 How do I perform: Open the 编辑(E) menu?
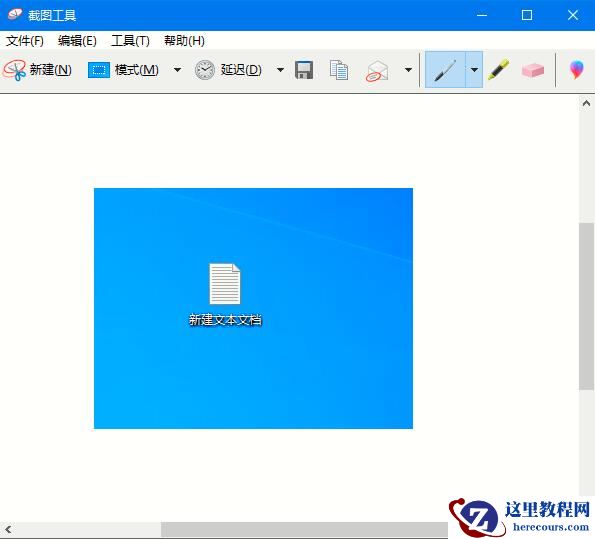77,41
